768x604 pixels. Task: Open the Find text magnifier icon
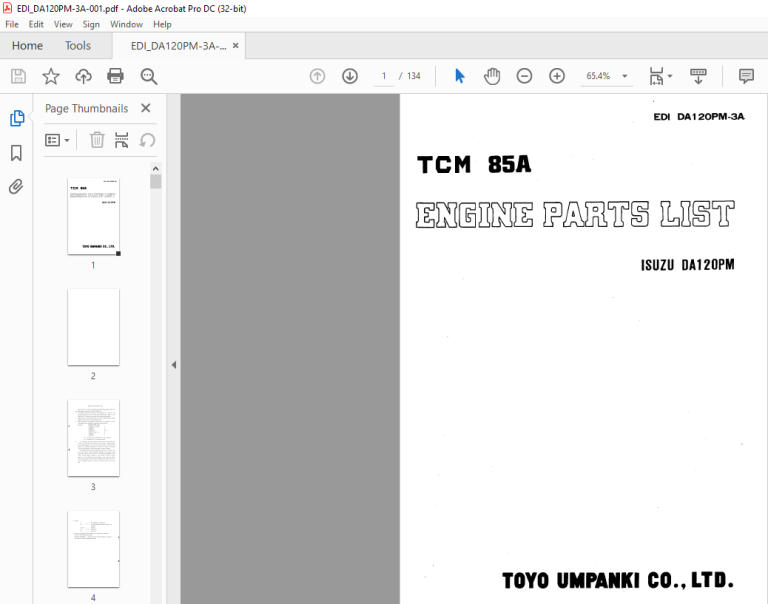148,76
